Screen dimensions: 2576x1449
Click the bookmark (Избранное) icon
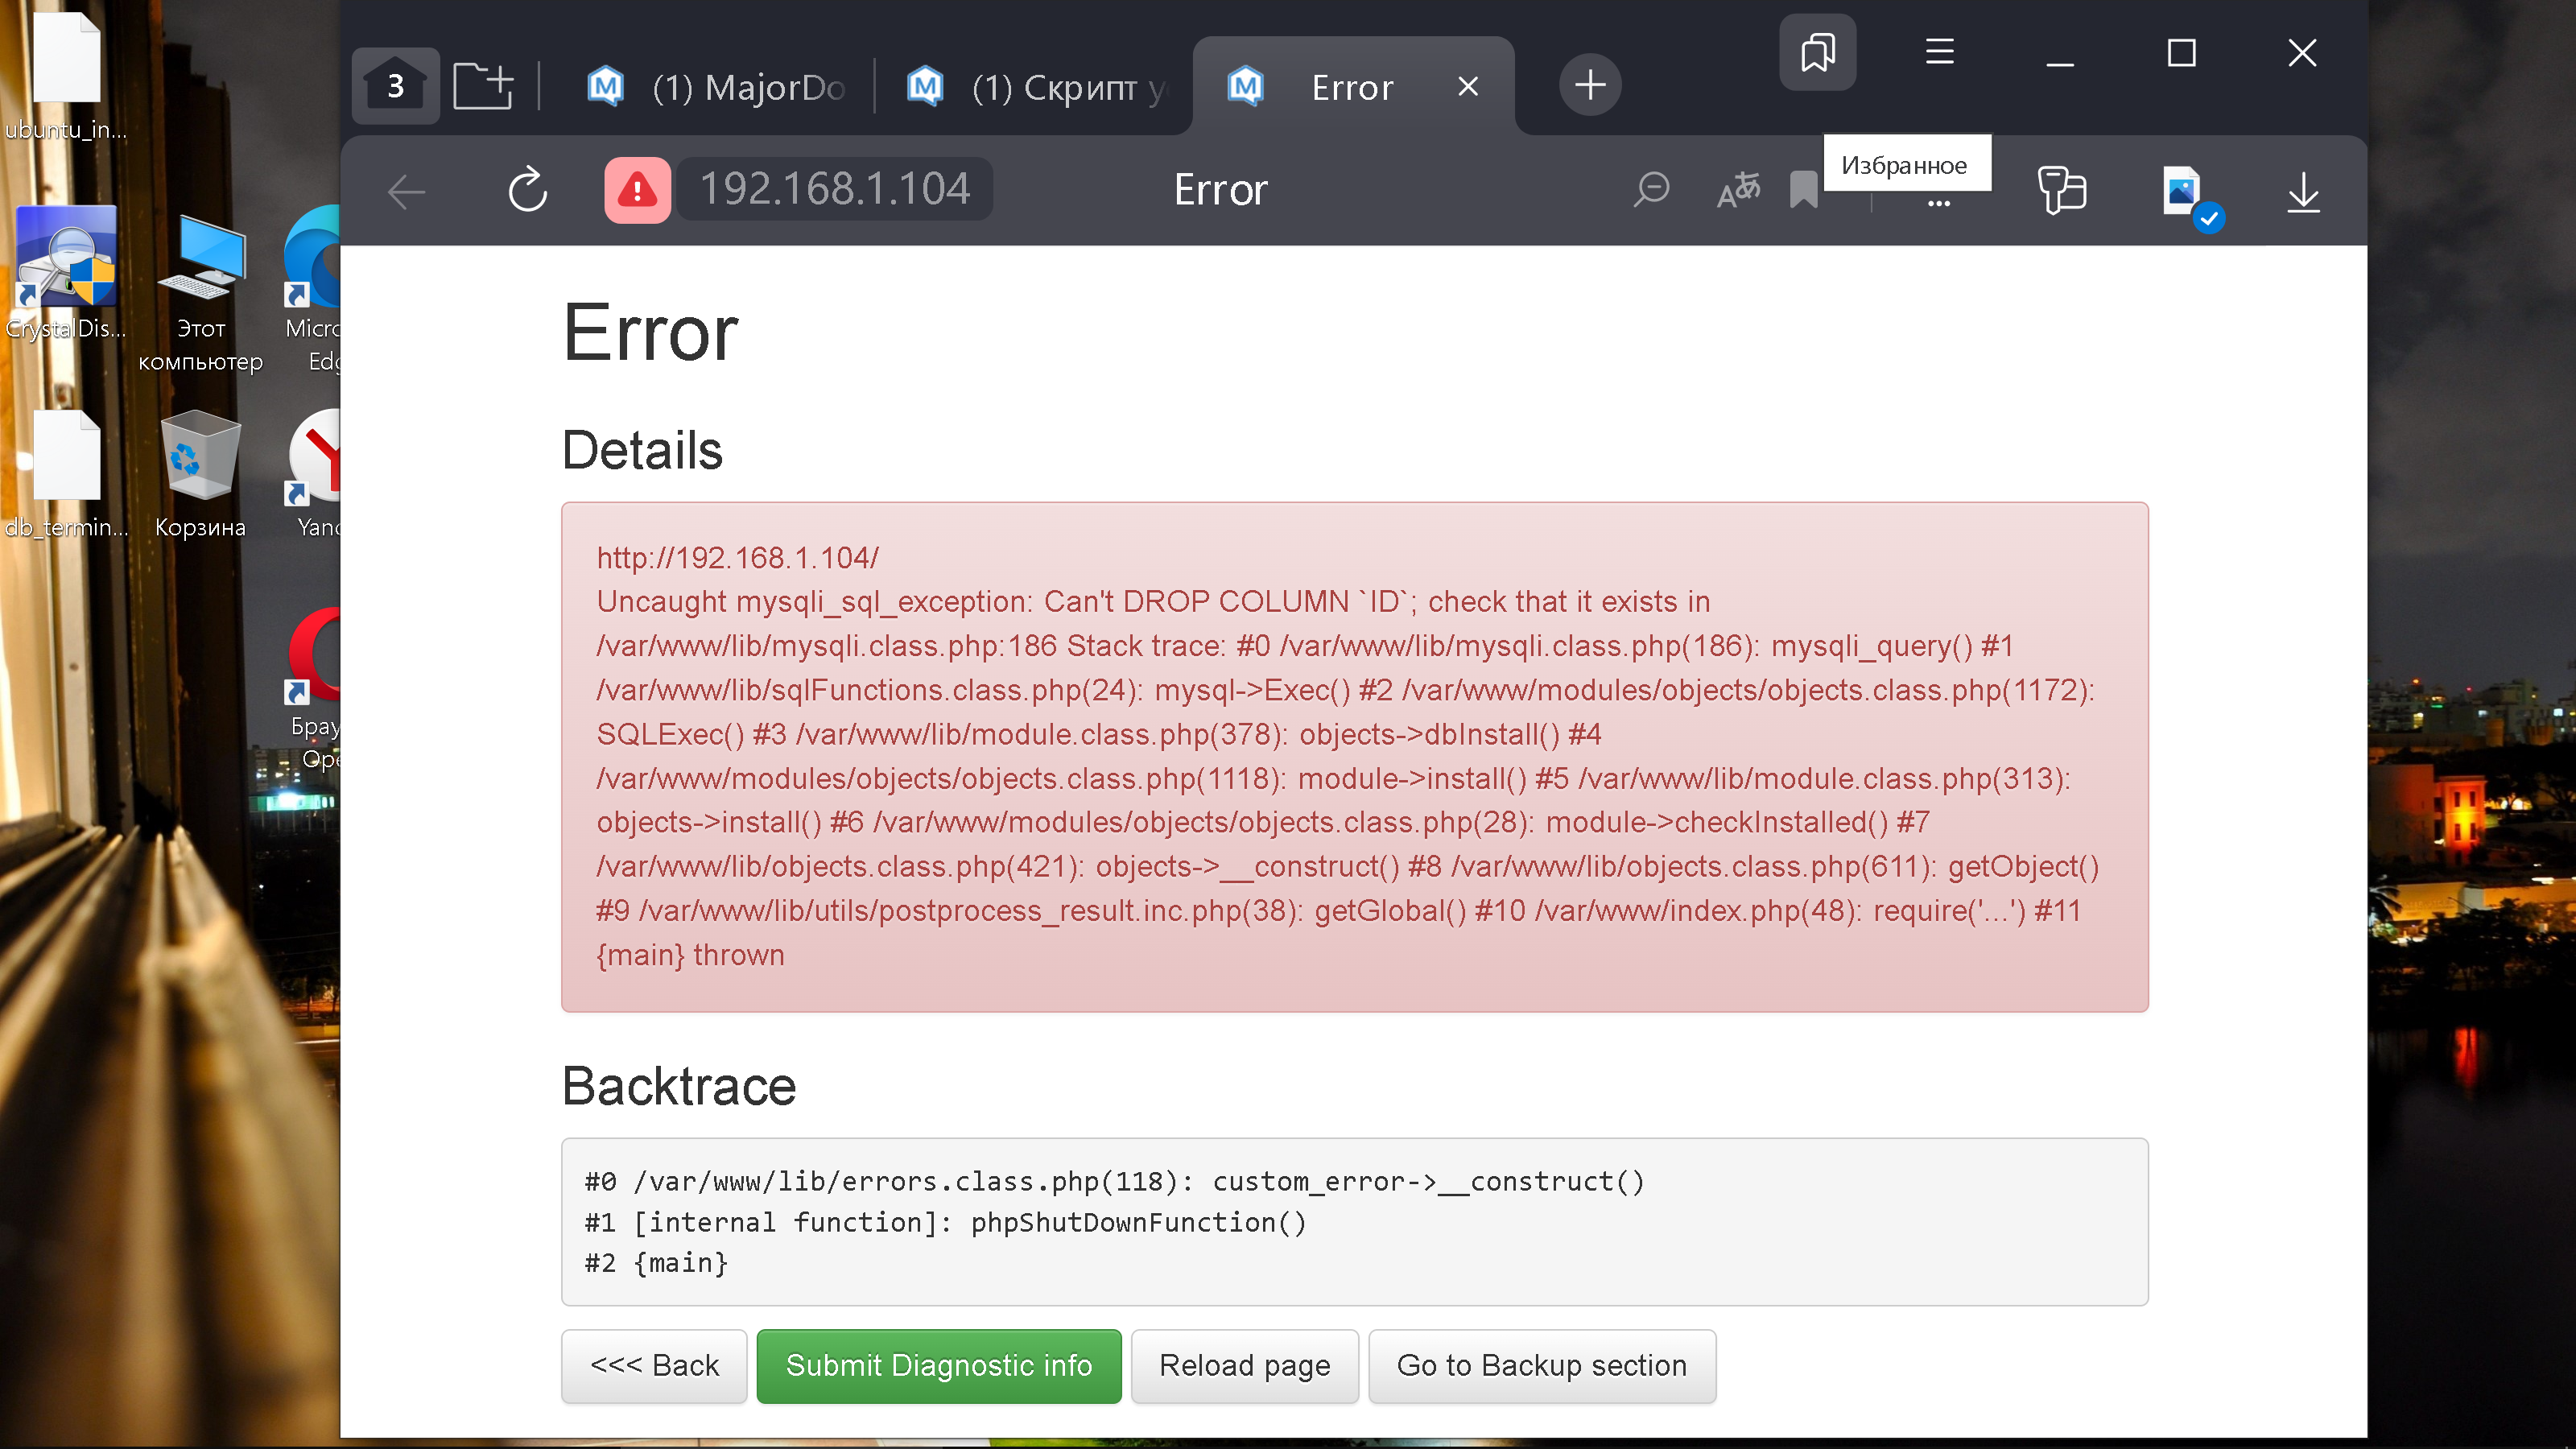pyautogui.click(x=1803, y=189)
